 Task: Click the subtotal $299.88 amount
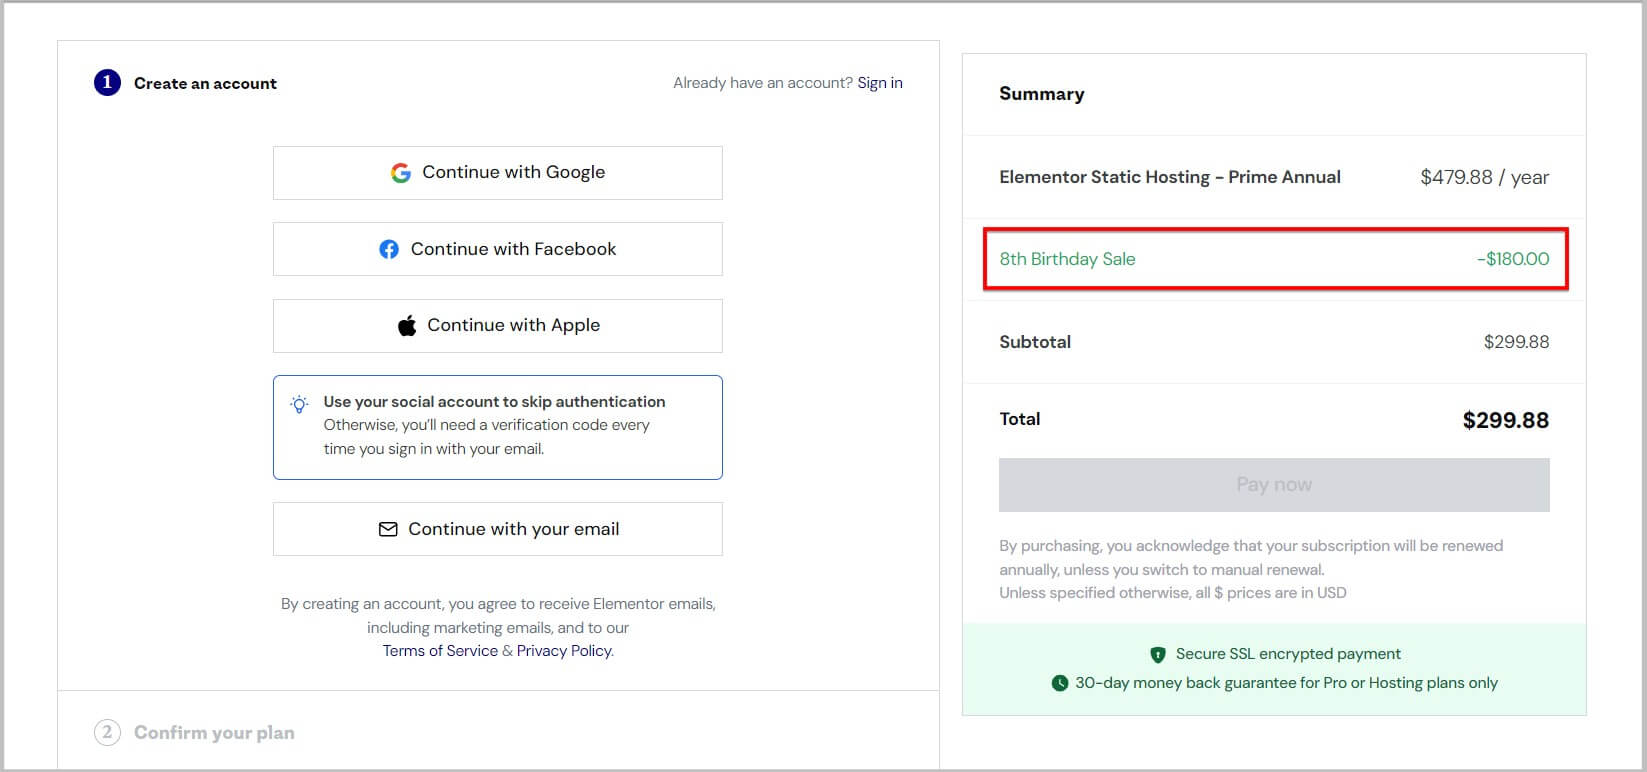click(x=1517, y=342)
